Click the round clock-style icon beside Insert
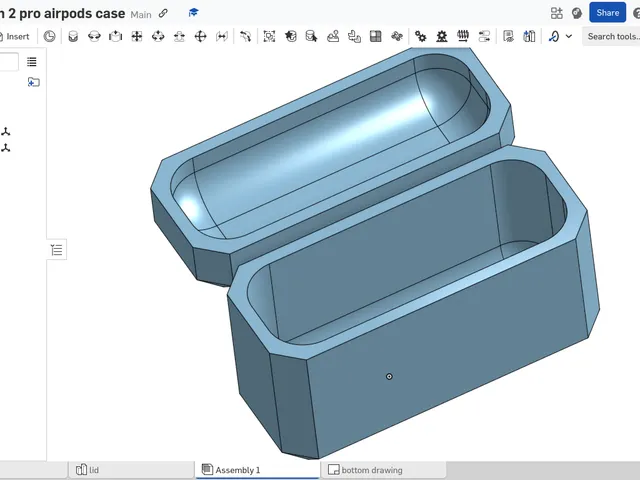 tap(49, 36)
